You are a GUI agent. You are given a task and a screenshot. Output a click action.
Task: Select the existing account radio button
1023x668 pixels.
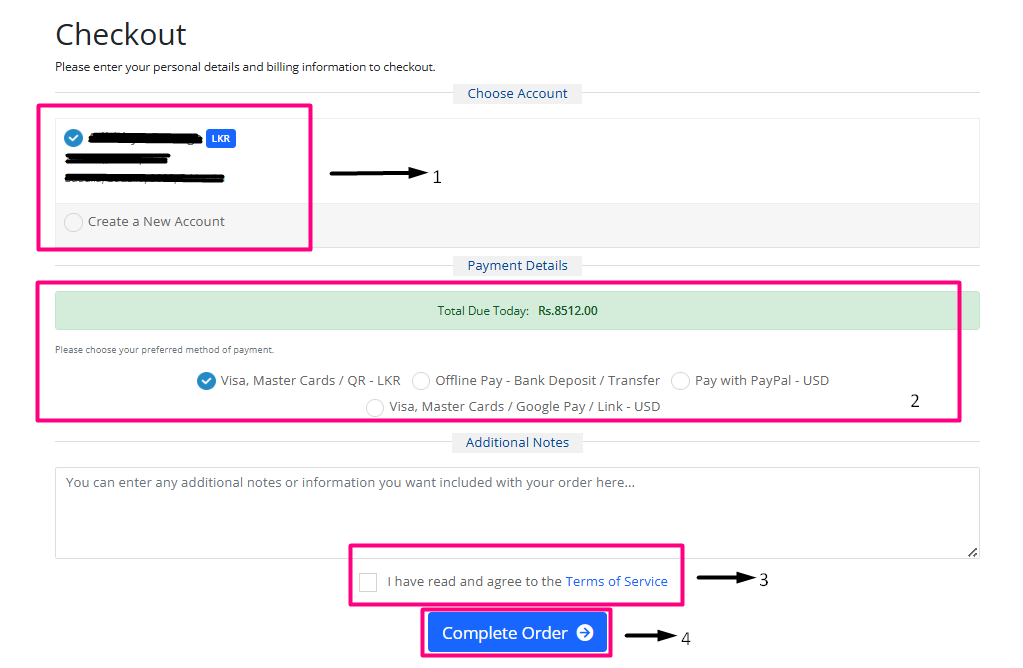73,138
